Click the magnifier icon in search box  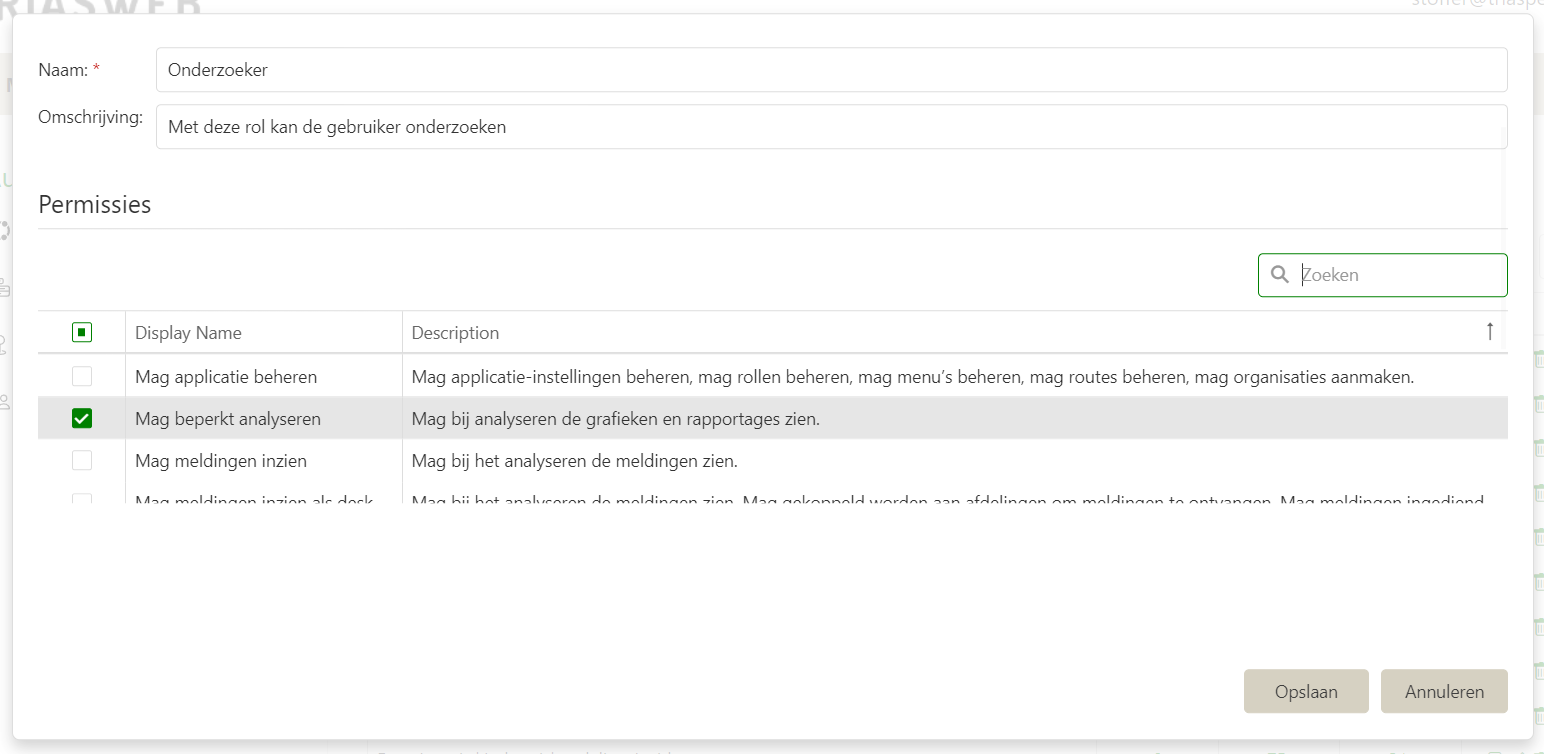click(1279, 275)
